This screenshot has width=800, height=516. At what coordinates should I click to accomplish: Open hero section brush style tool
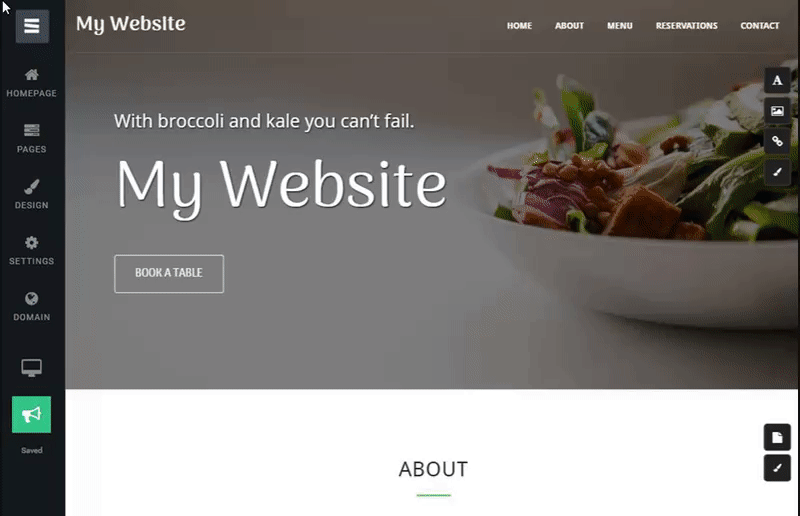pyautogui.click(x=777, y=172)
